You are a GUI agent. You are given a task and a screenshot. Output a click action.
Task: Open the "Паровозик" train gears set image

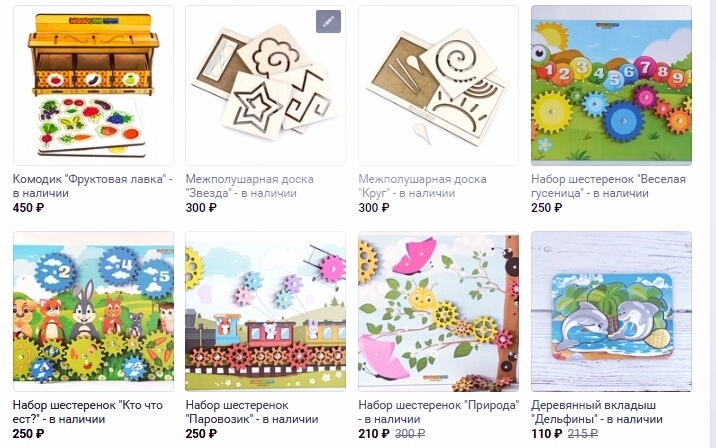(x=265, y=311)
